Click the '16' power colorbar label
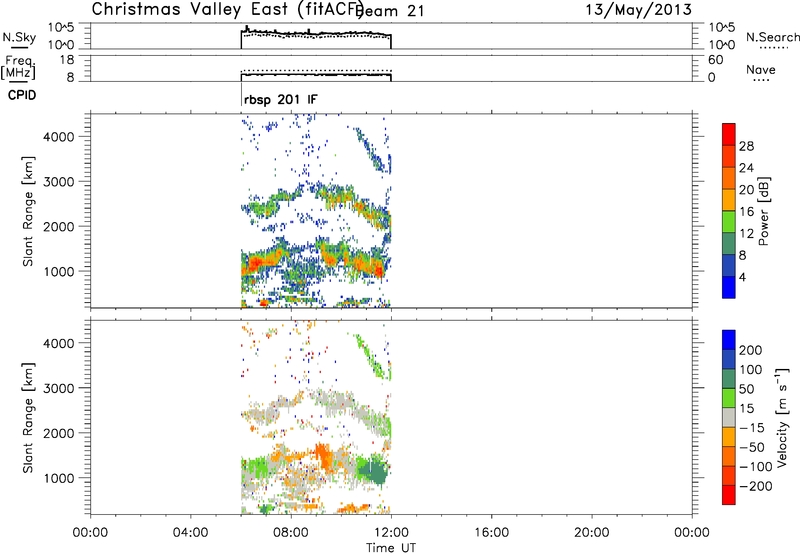 click(746, 212)
